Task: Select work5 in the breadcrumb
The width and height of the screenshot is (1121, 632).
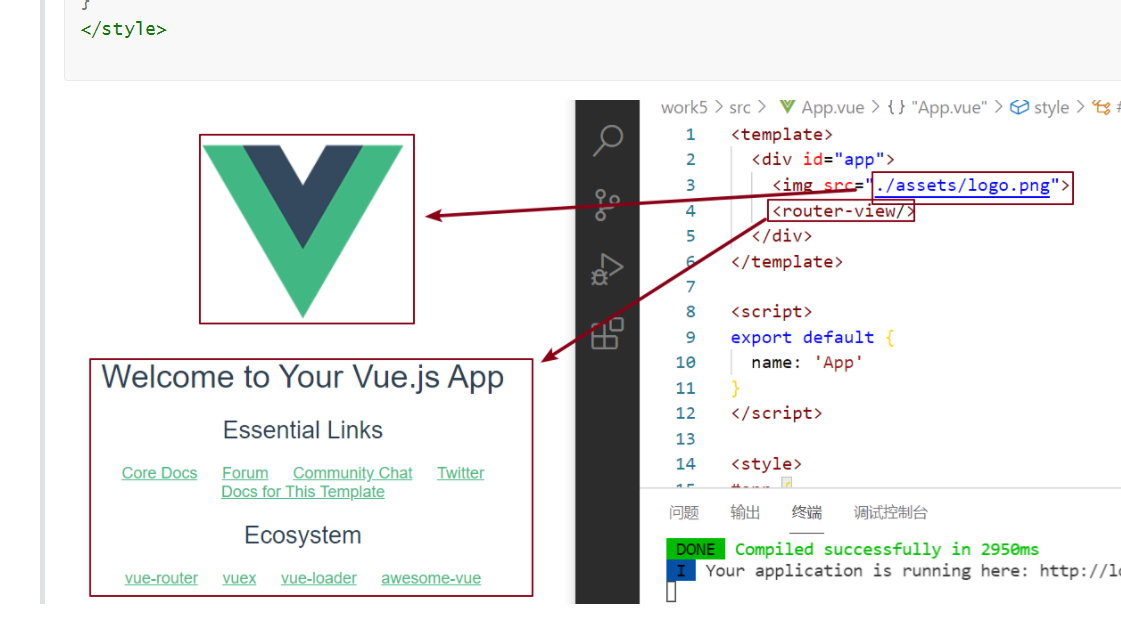Action: point(683,107)
